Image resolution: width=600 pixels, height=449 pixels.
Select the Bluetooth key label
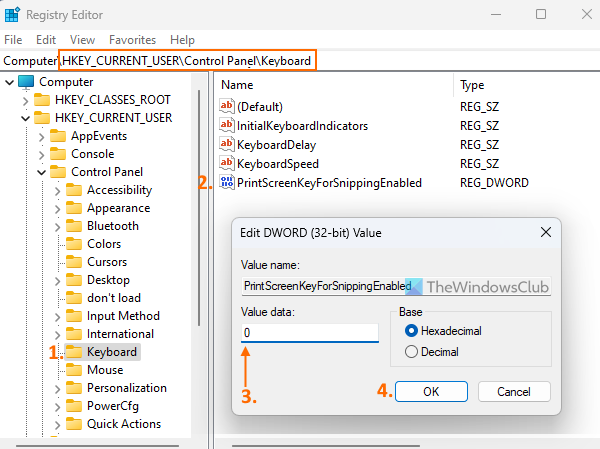point(113,226)
